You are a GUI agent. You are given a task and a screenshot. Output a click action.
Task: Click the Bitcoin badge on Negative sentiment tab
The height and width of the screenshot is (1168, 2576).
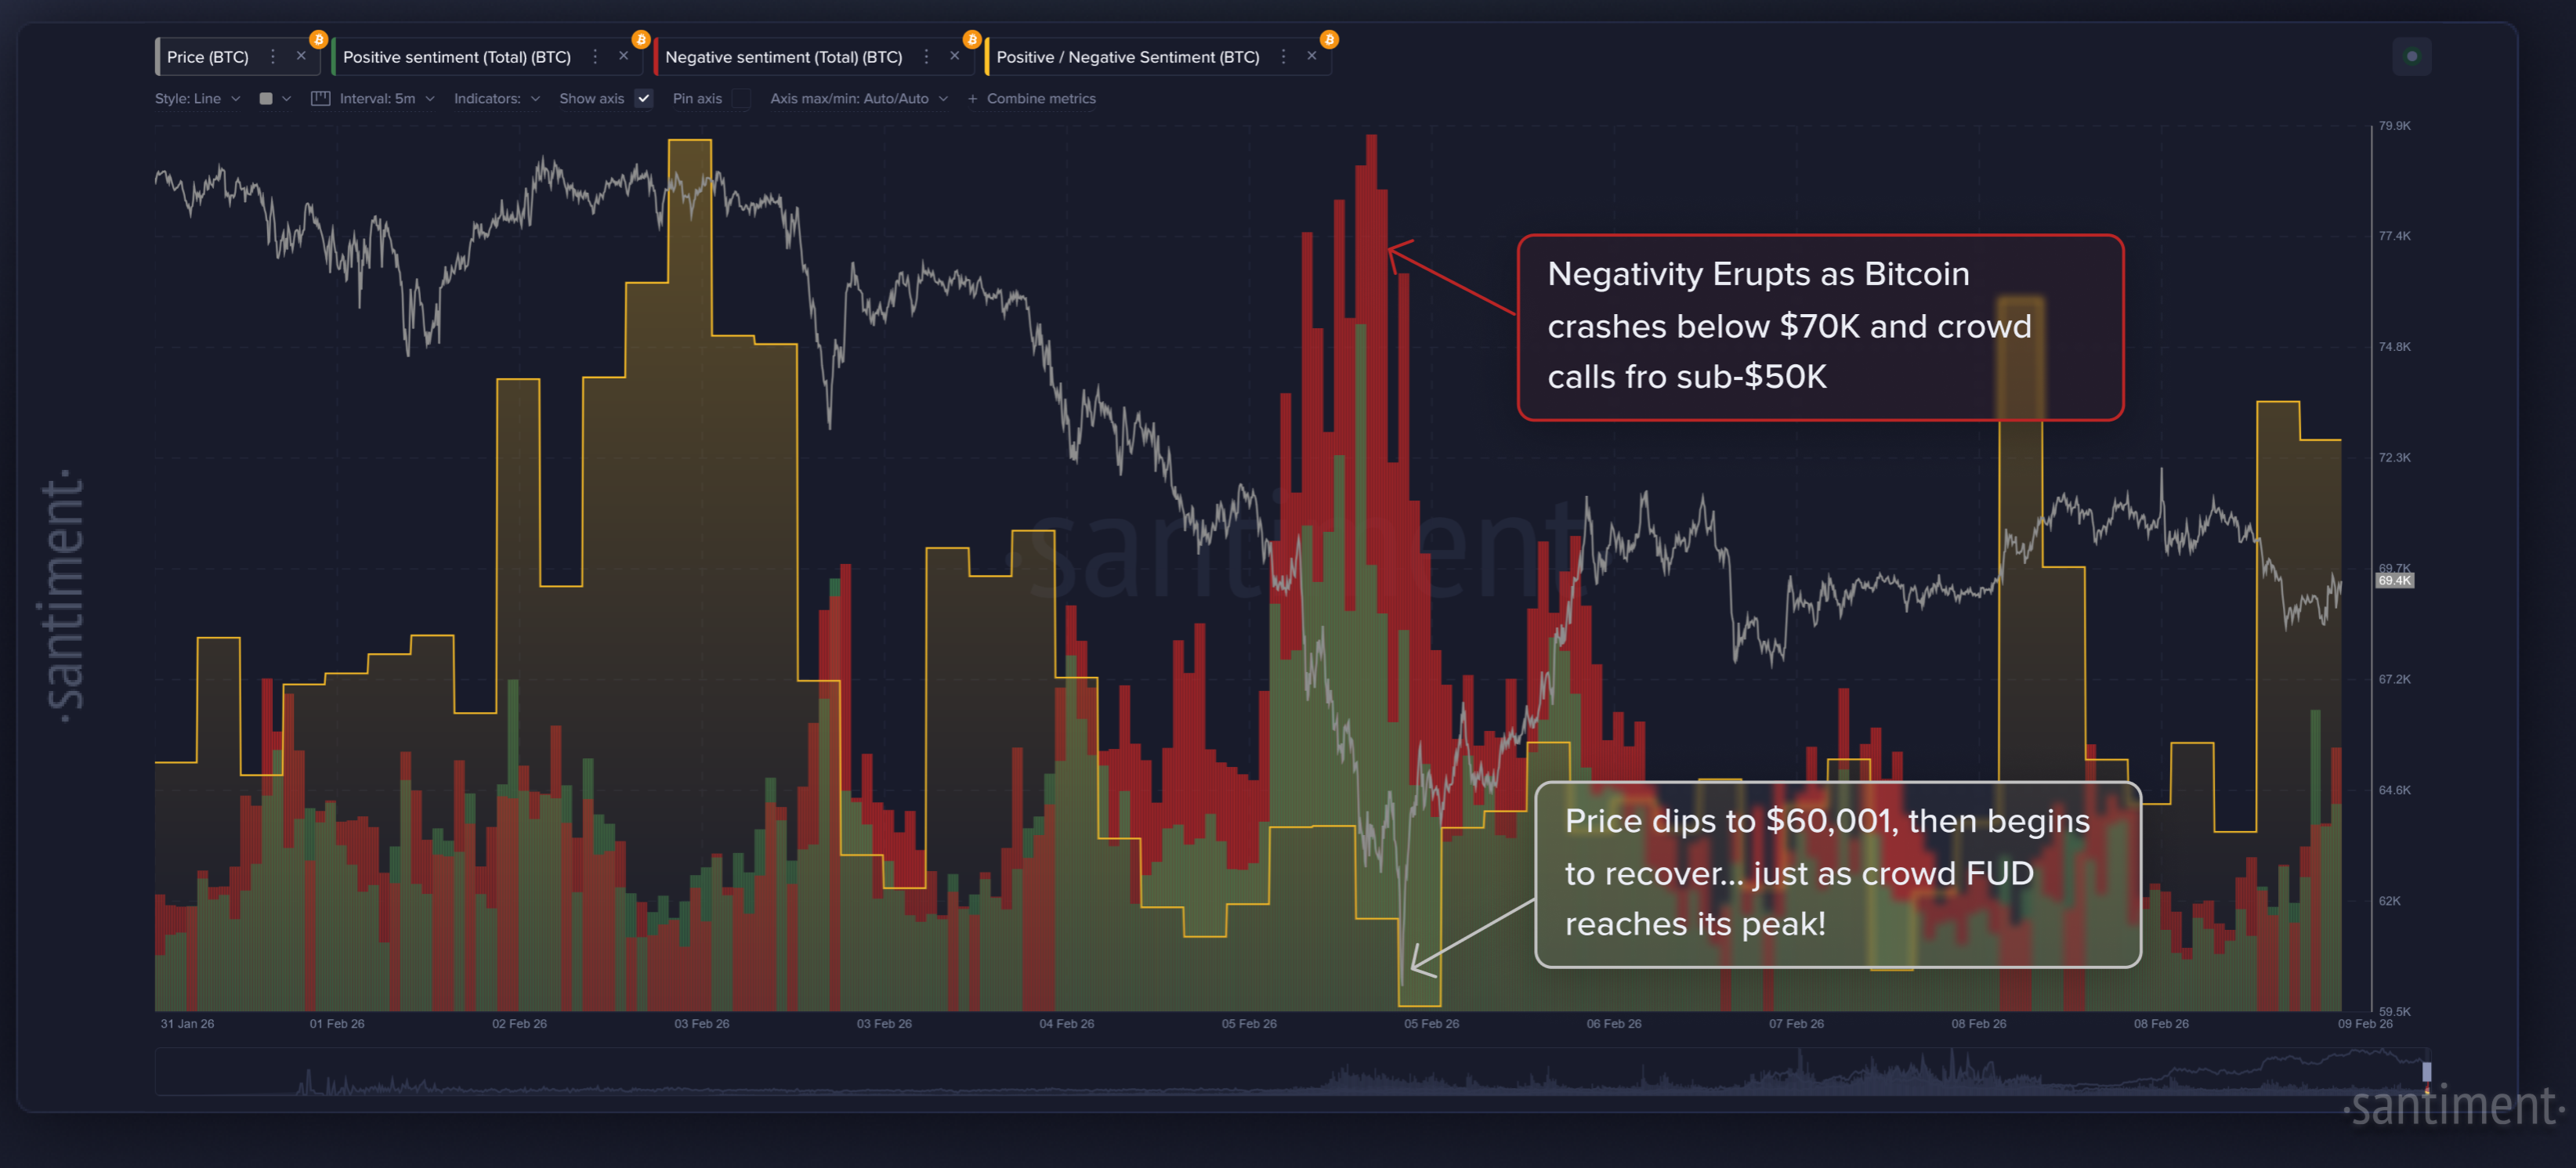pyautogui.click(x=971, y=39)
